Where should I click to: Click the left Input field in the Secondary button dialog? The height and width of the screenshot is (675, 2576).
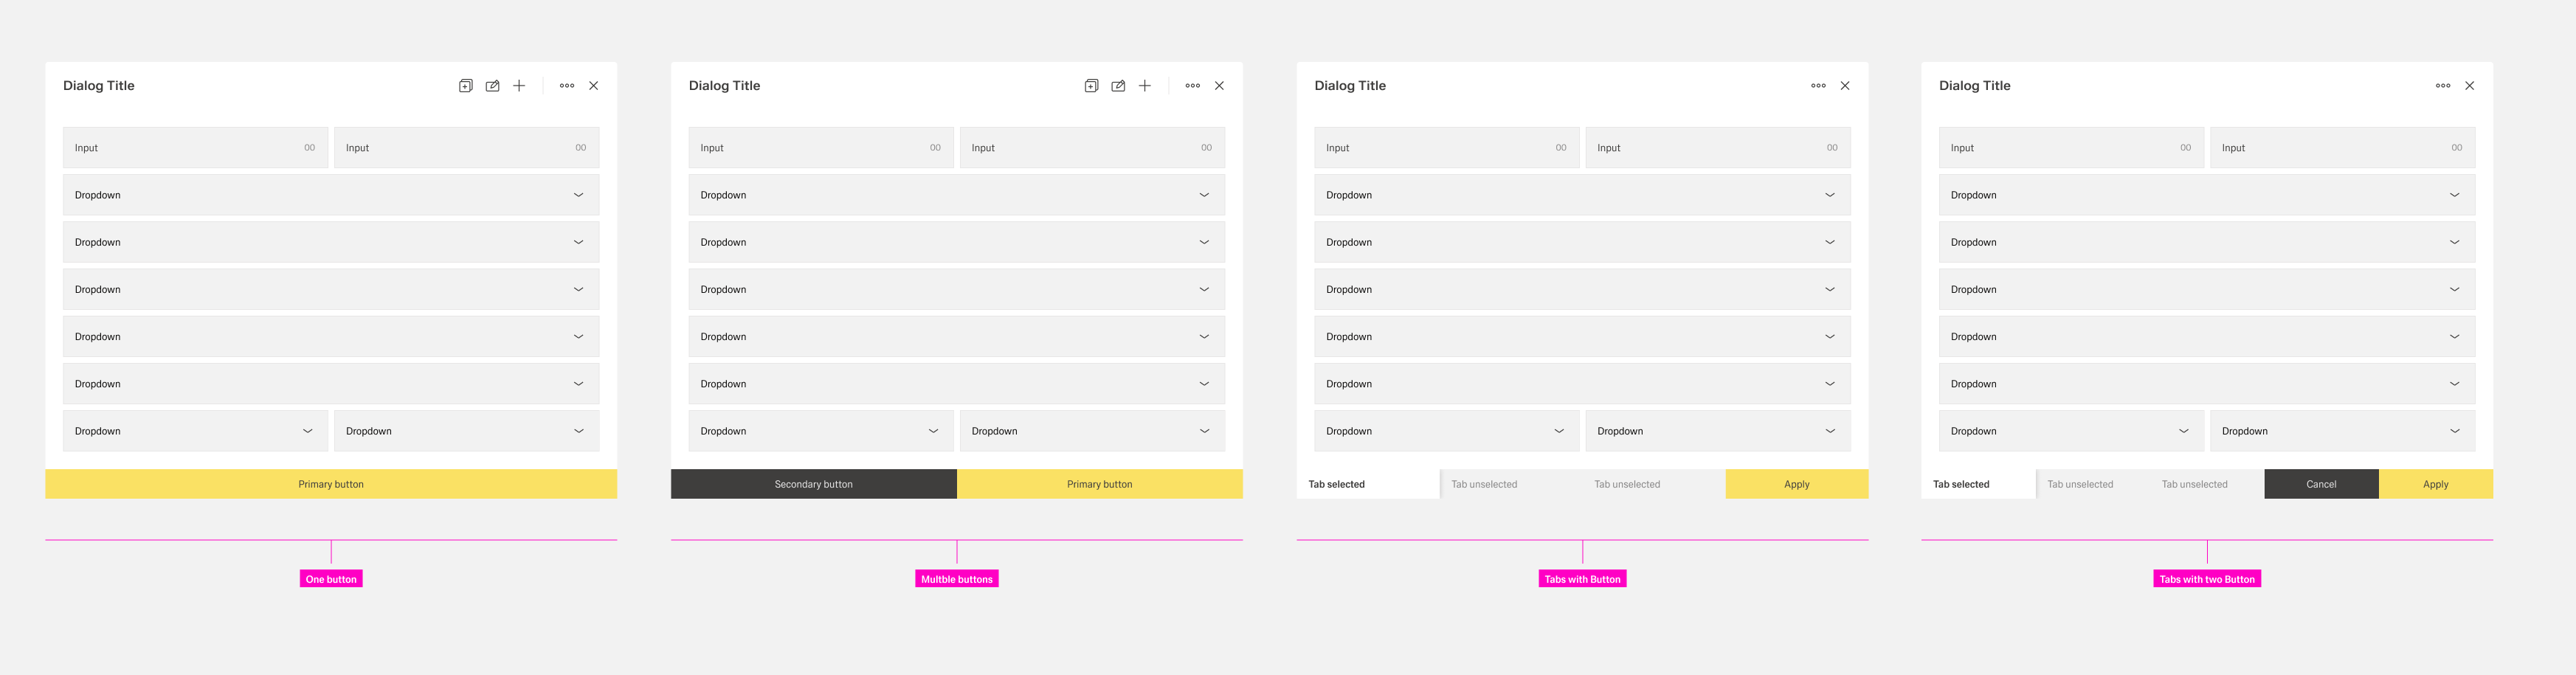coord(820,148)
